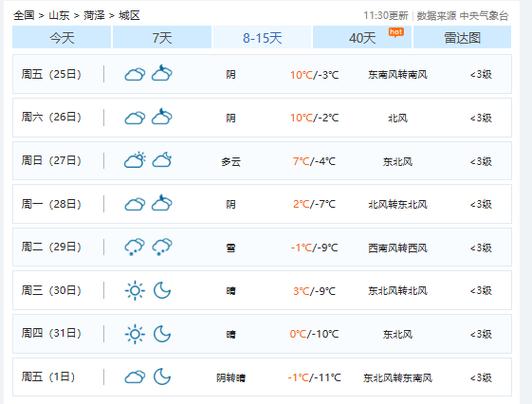Select the 周四 (31日) date label

tap(52, 333)
